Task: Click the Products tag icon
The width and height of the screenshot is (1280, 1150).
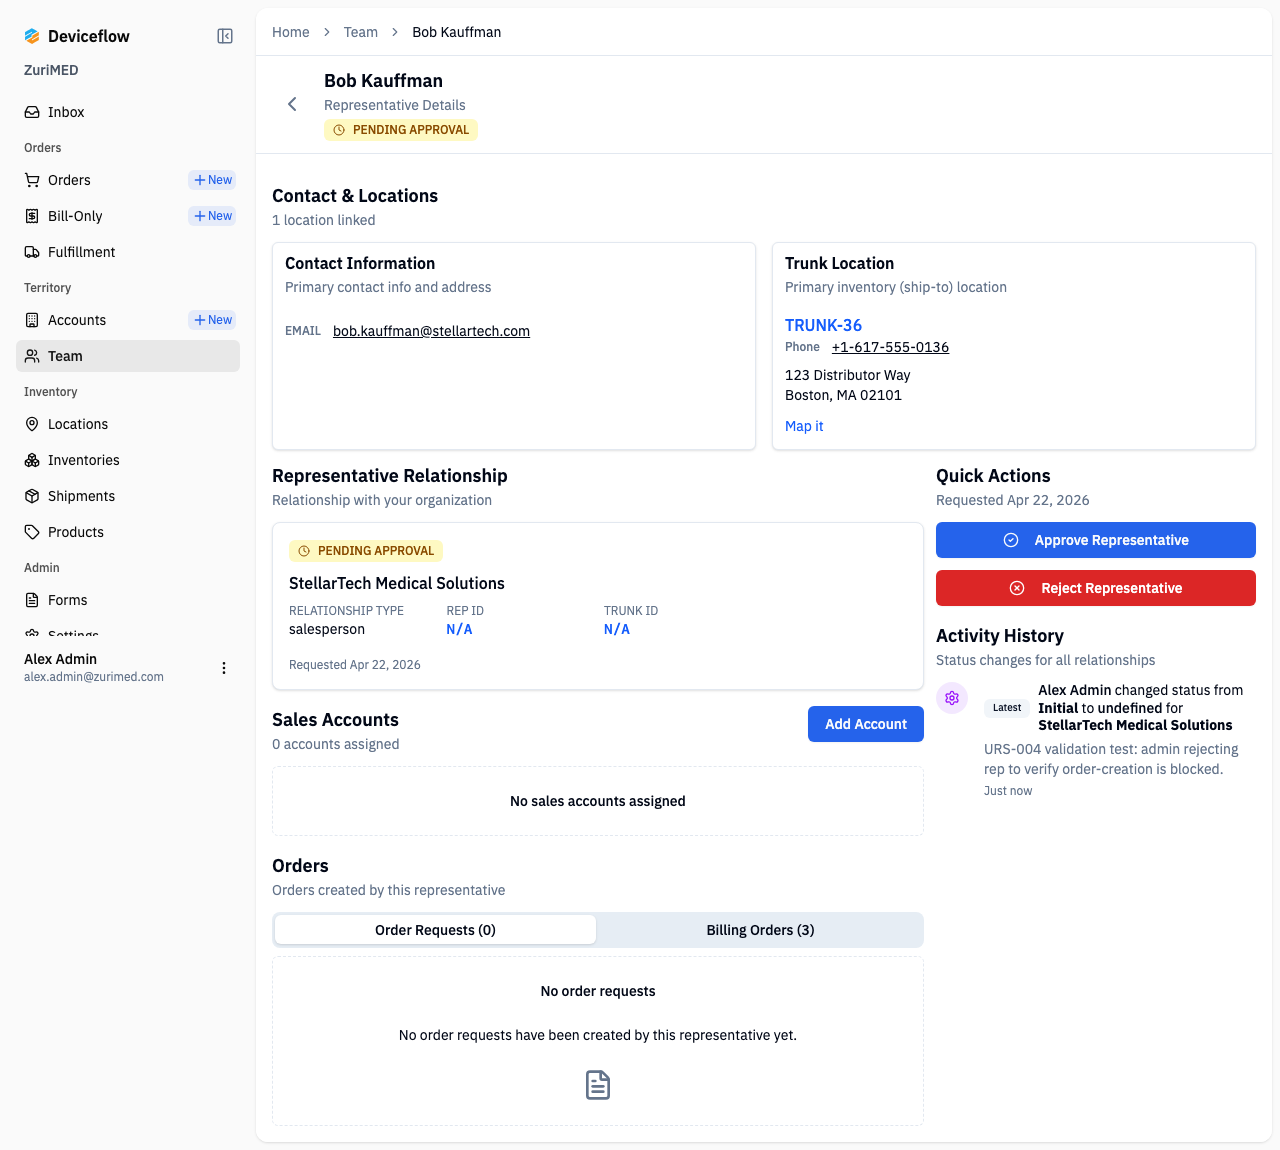Action: click(32, 532)
